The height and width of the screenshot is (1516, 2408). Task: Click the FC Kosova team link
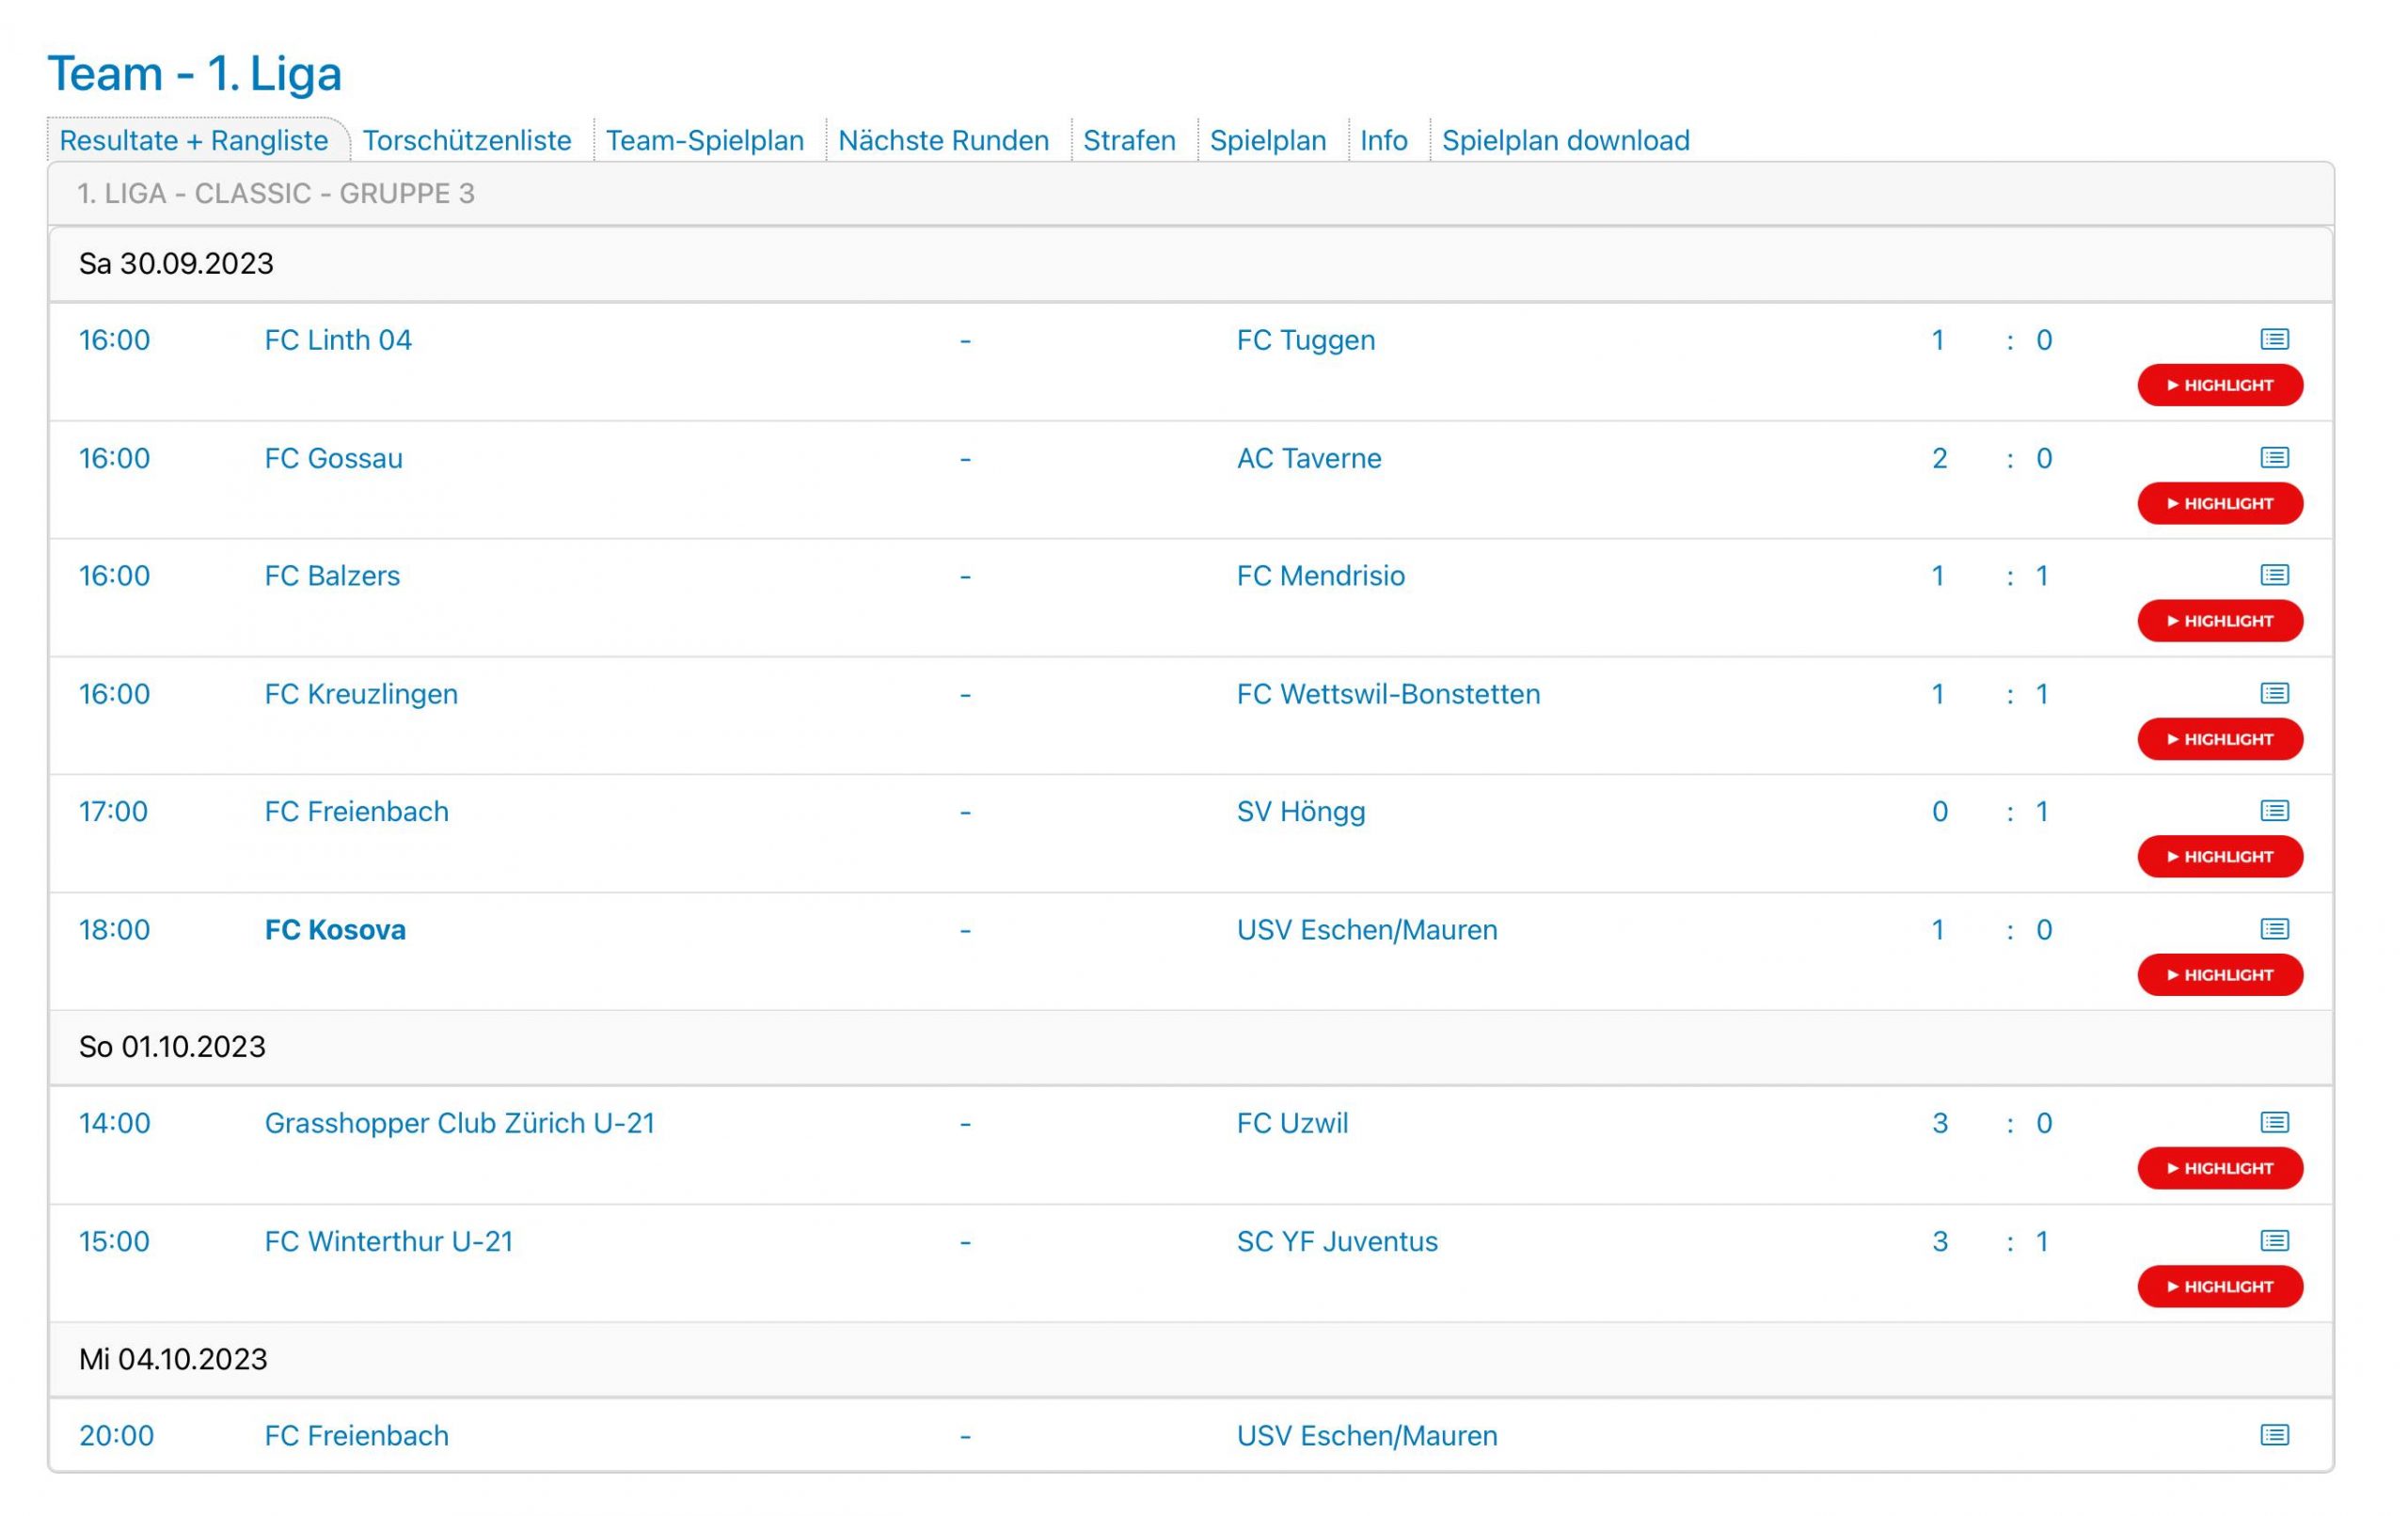point(335,930)
